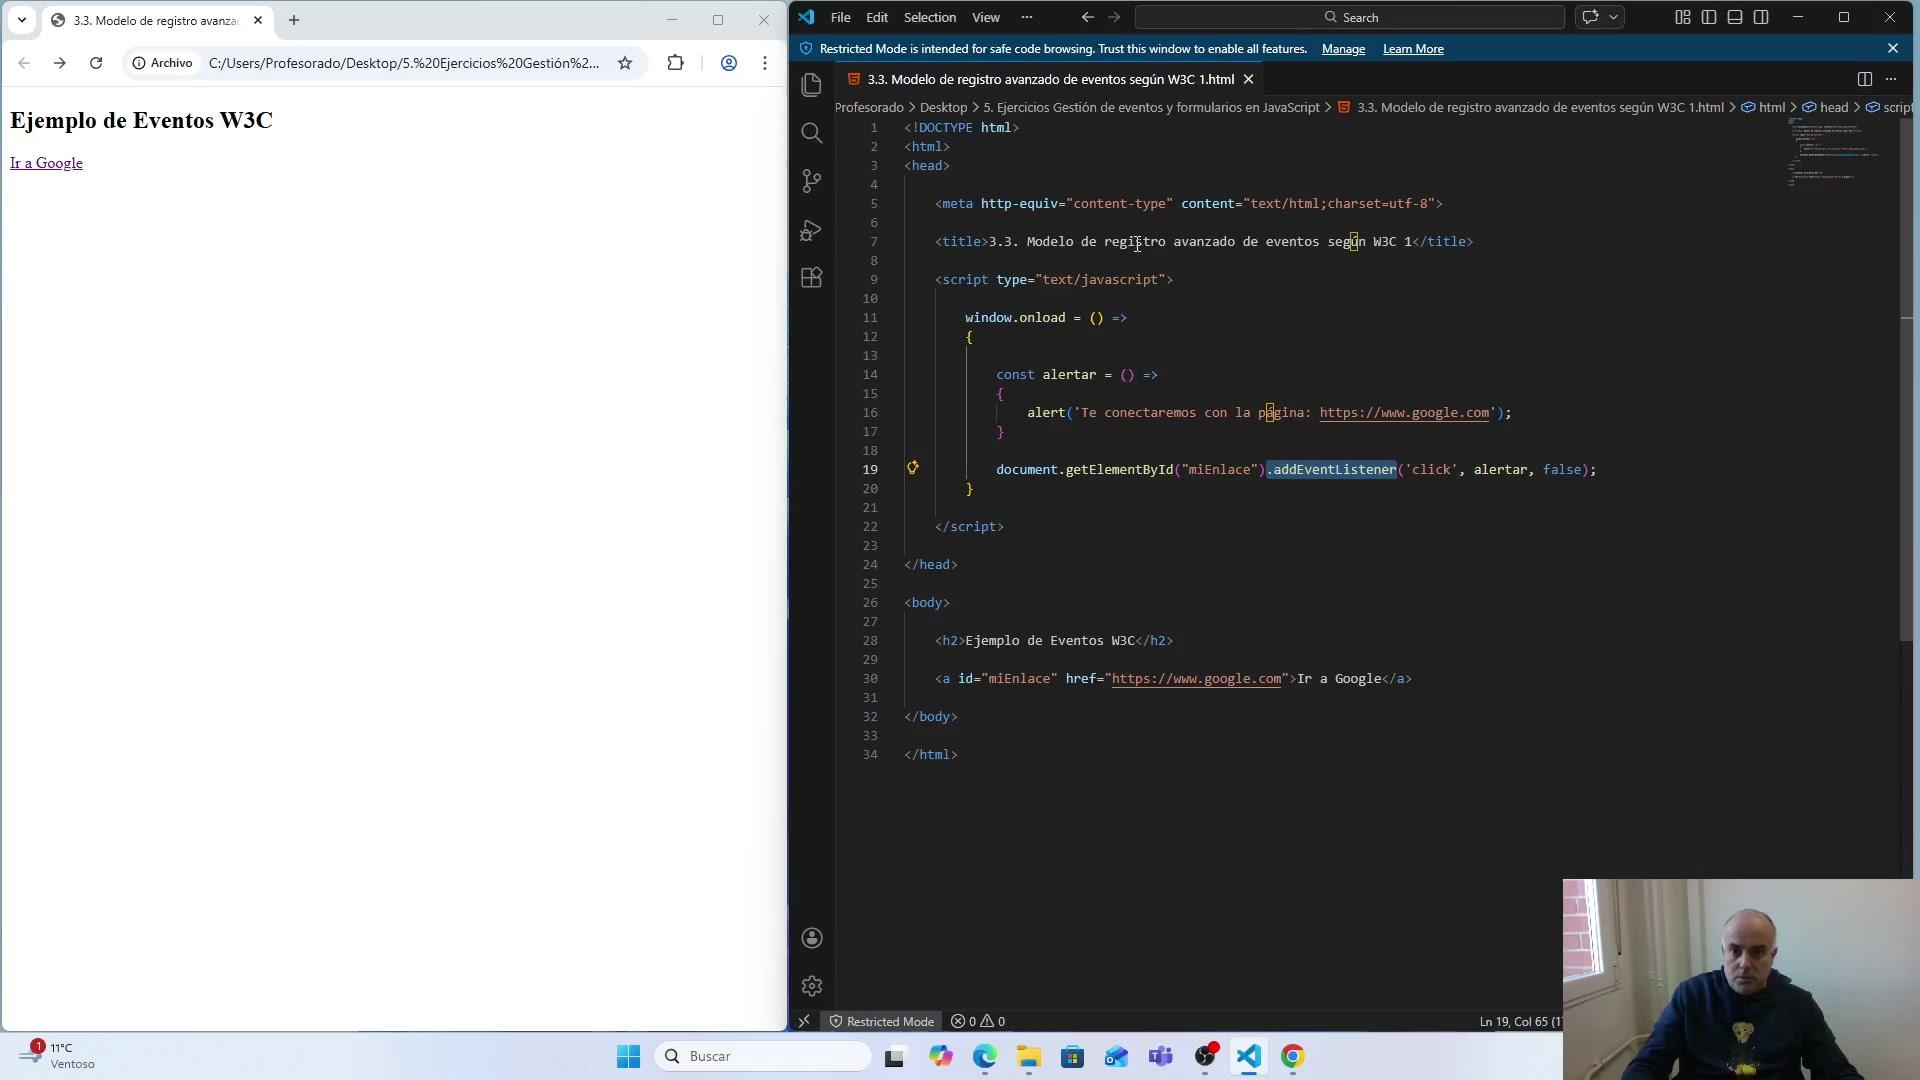The height and width of the screenshot is (1080, 1920).
Task: Open the Desktop breadcrumb dropdown
Action: coord(943,107)
